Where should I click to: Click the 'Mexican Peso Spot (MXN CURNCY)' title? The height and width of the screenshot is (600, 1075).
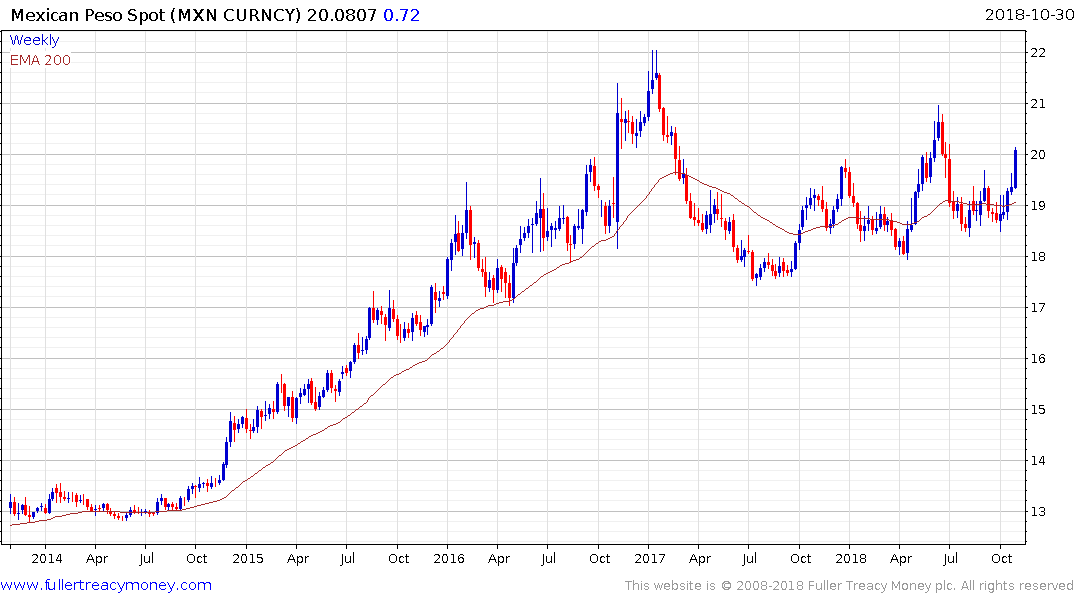coord(156,15)
